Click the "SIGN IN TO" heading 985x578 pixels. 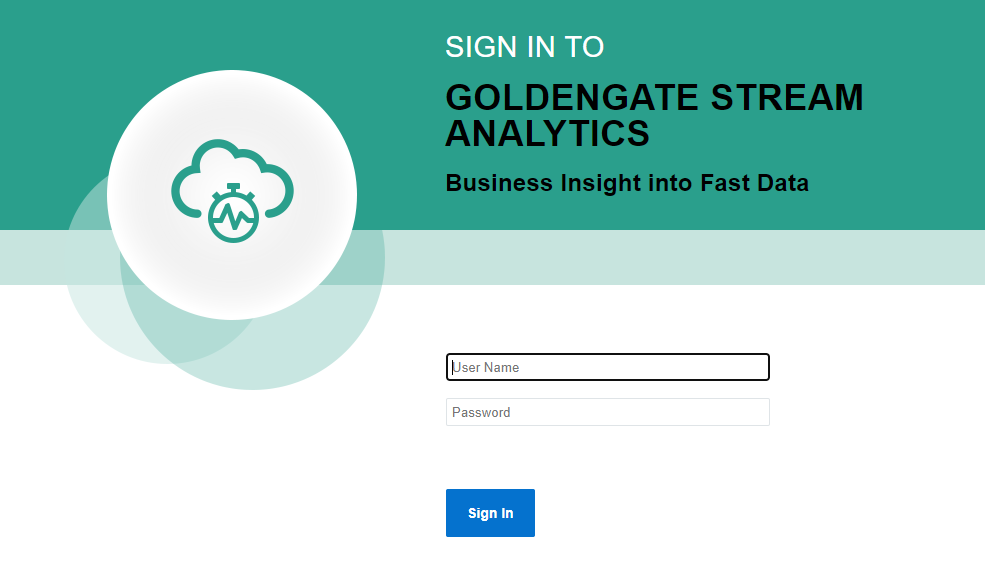524,47
